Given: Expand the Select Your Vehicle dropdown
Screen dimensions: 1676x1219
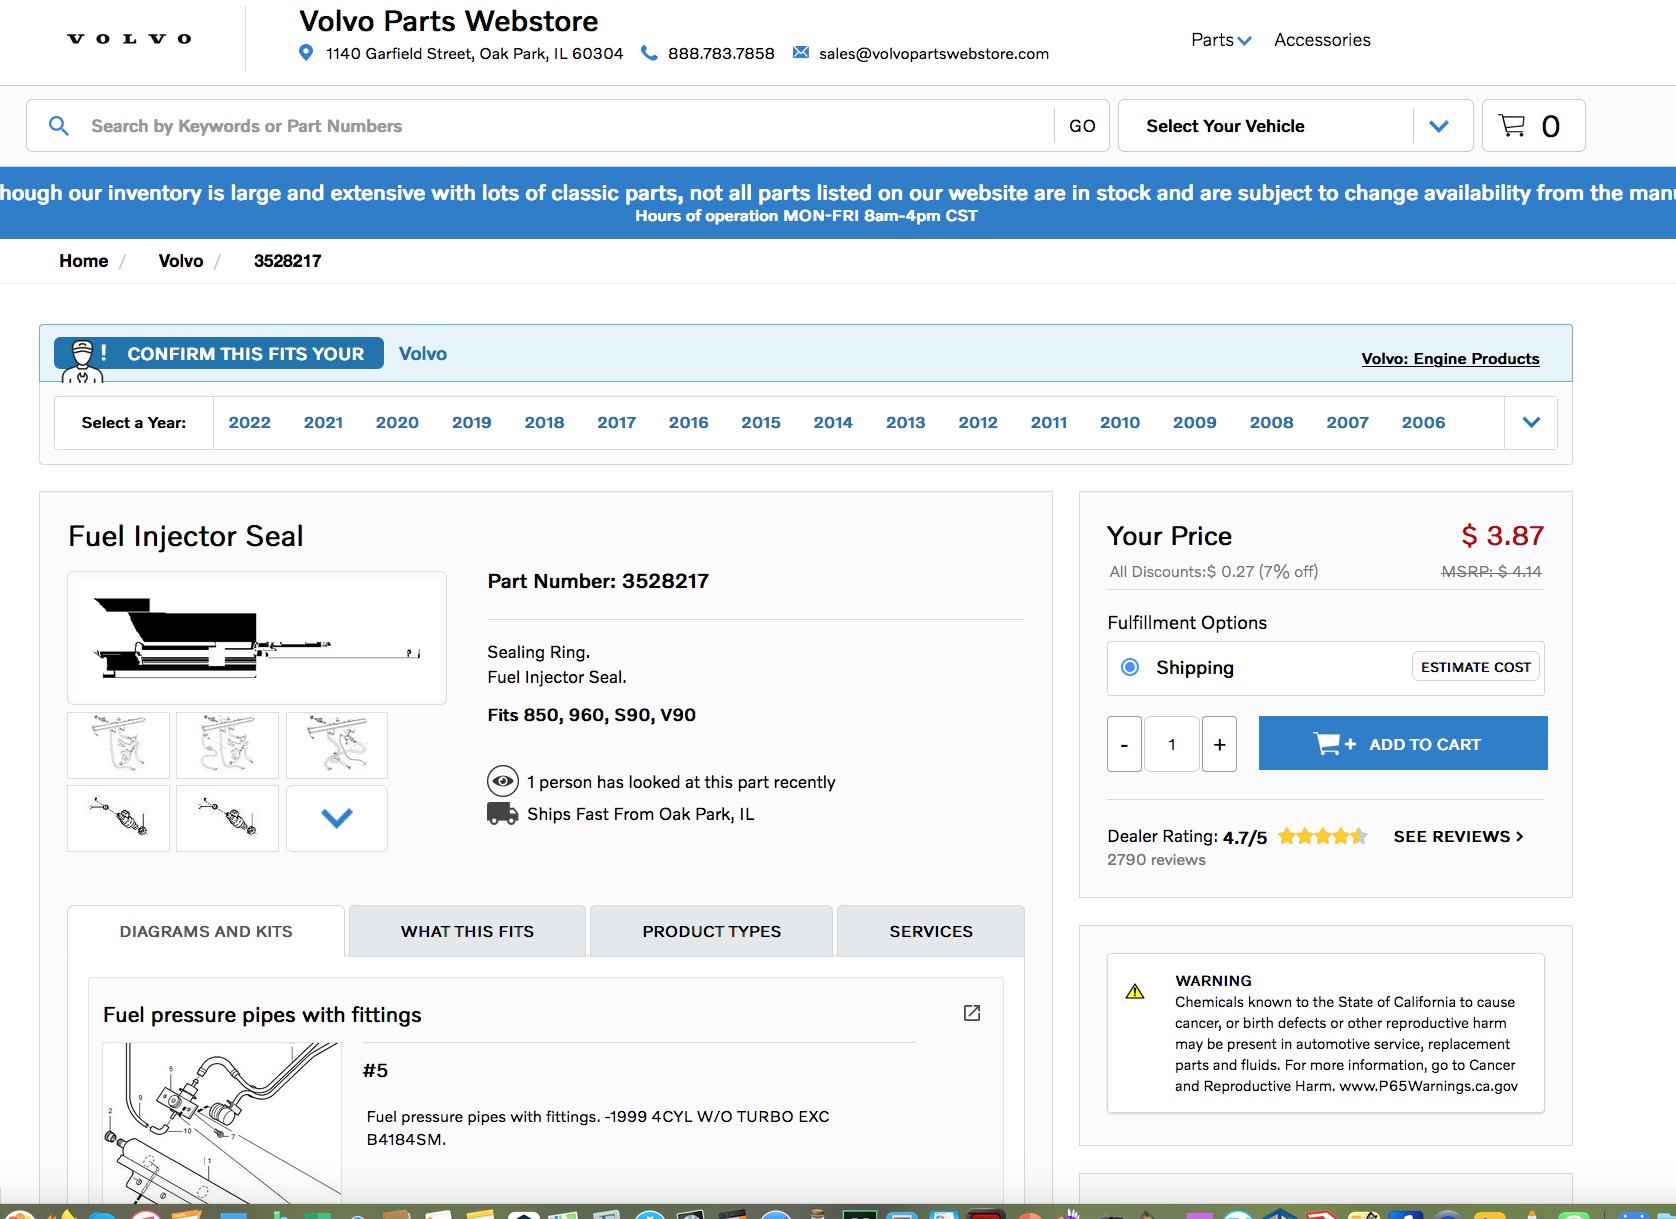Looking at the screenshot, I should [1438, 126].
